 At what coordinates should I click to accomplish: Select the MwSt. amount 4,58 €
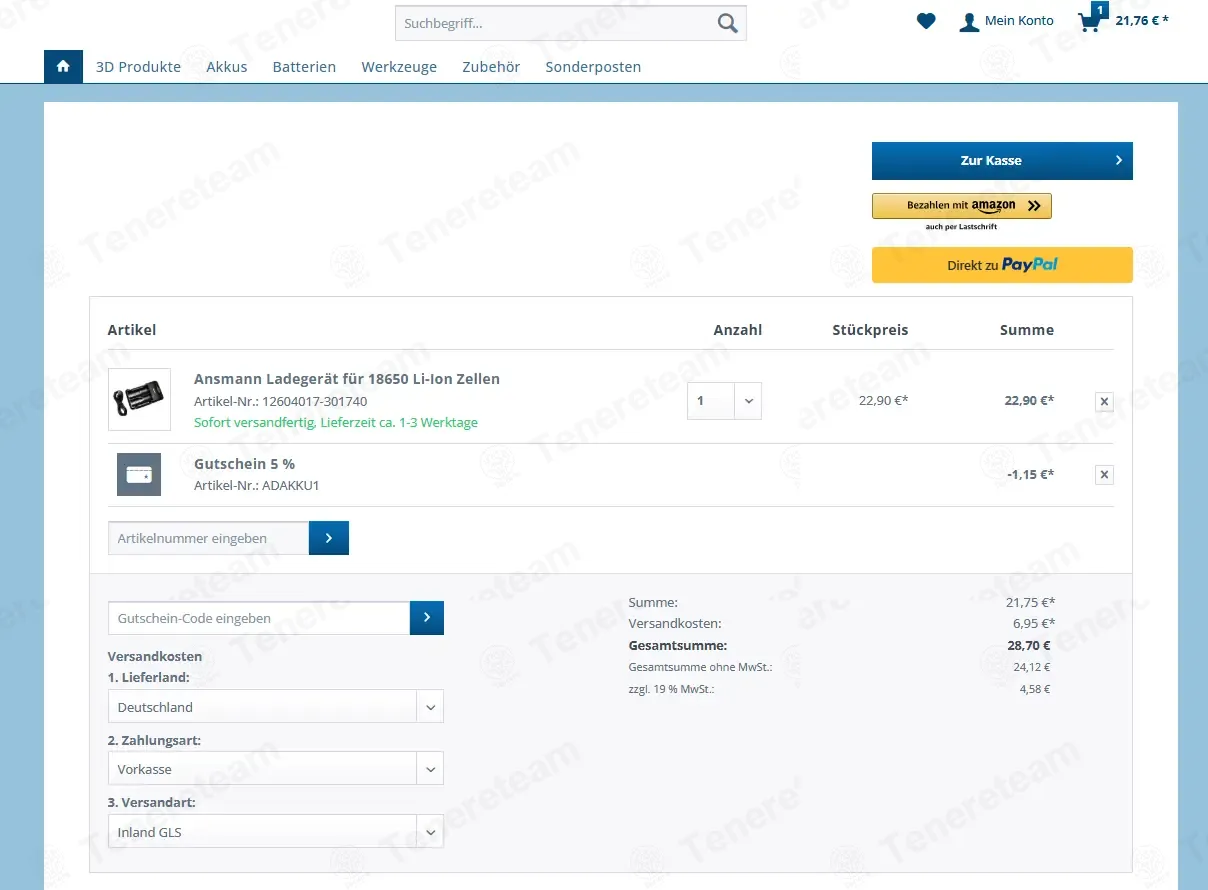click(x=1034, y=689)
